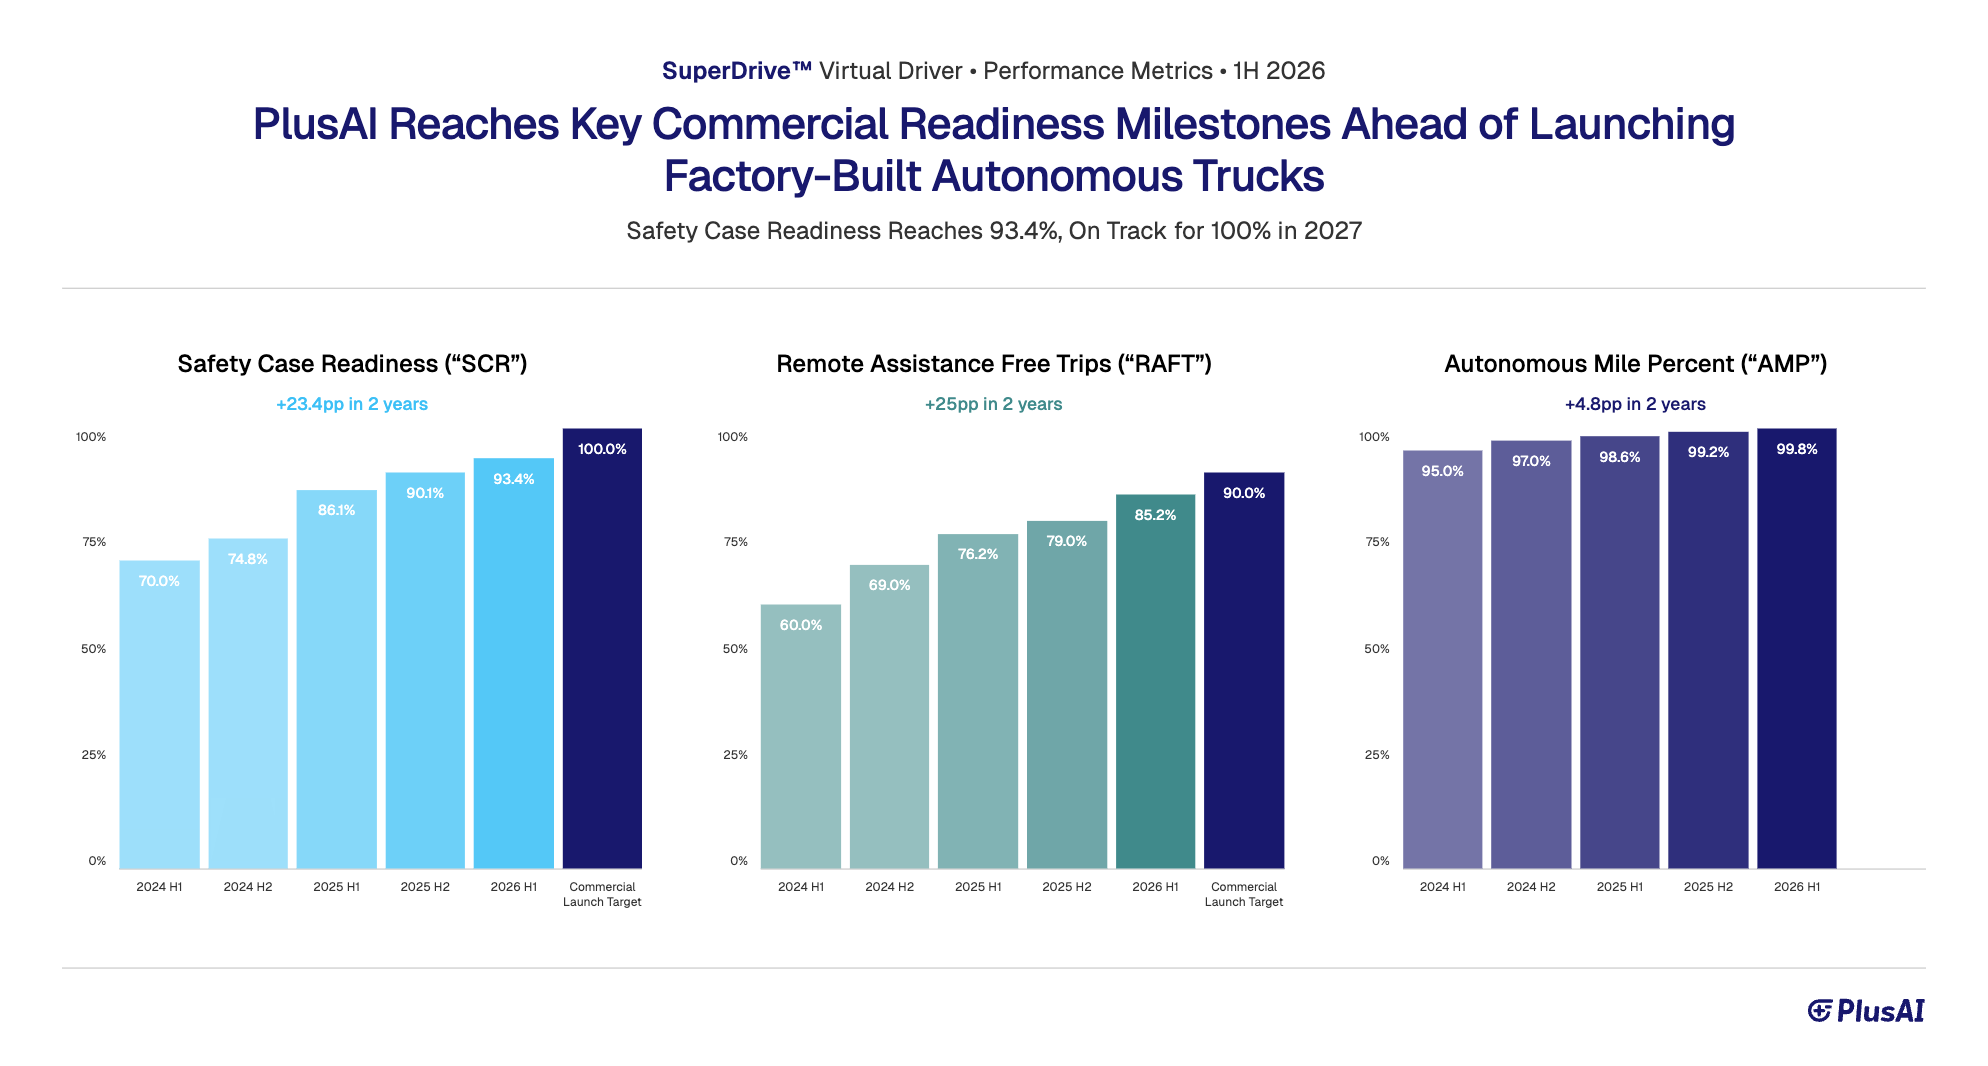Click the '+25pp in 2 years' text
Viewport: 1988px width, 1066px height.
(x=994, y=404)
